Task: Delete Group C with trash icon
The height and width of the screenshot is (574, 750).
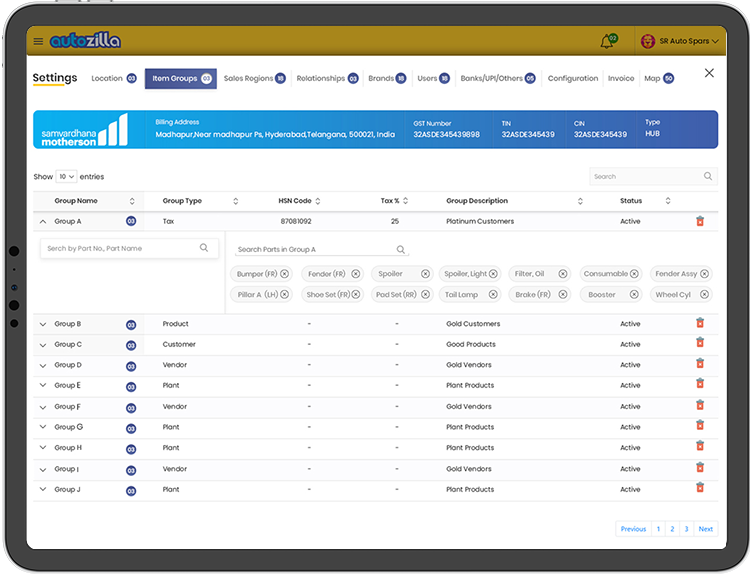Action: click(x=700, y=342)
